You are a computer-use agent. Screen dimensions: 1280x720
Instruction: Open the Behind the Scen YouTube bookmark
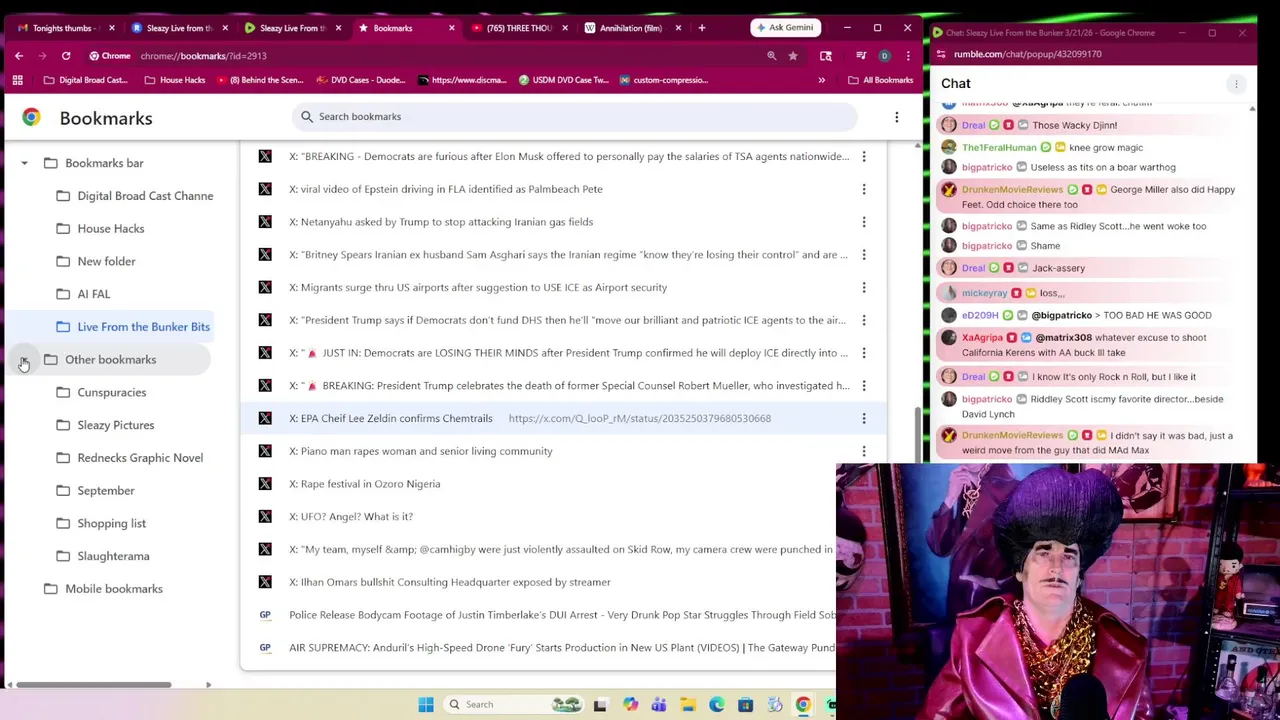click(258, 80)
